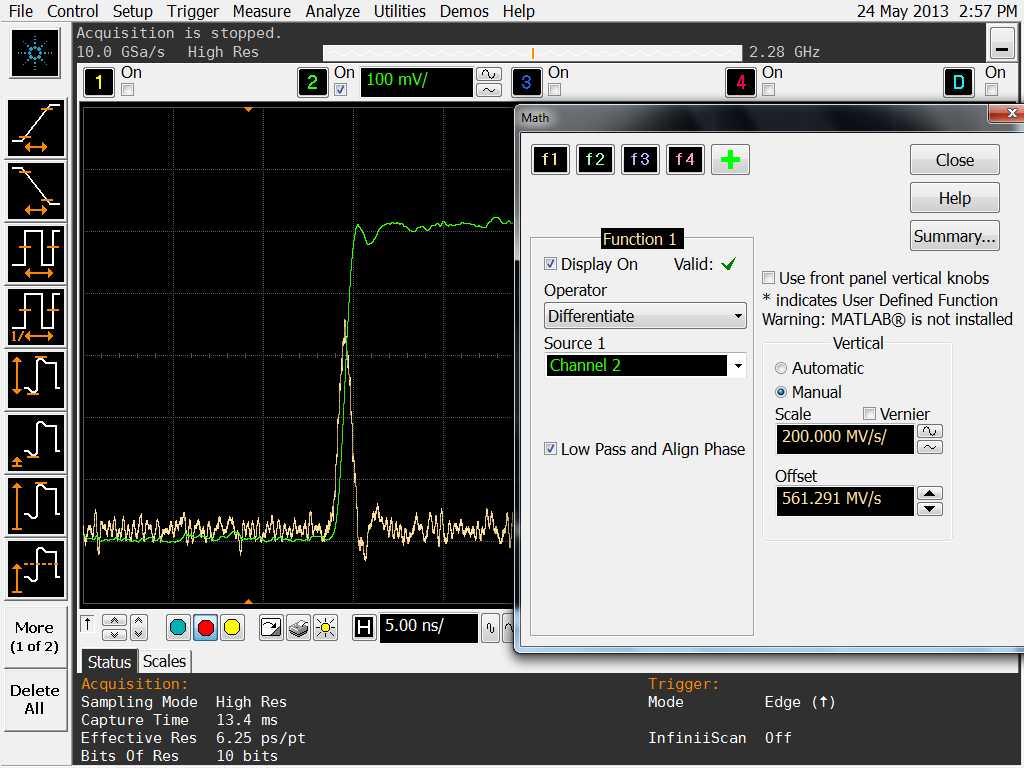The width and height of the screenshot is (1024, 768).
Task: Enable Use front panel vertical knobs
Action: (769, 278)
